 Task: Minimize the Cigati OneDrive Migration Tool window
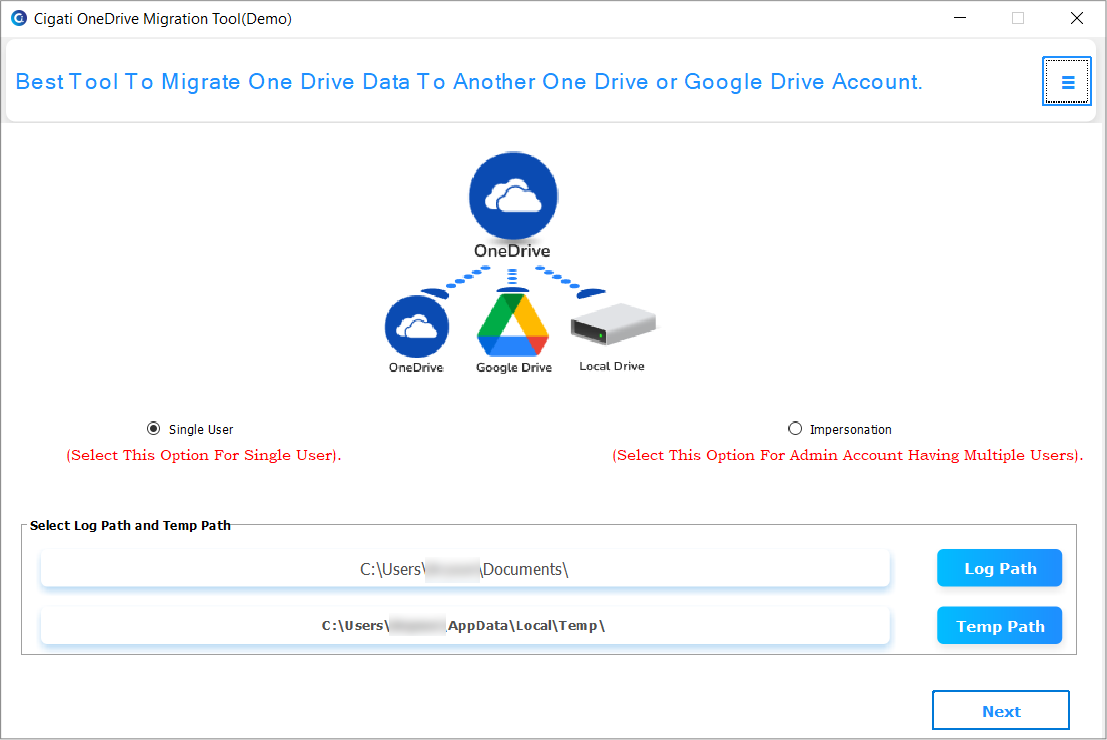pyautogui.click(x=959, y=18)
